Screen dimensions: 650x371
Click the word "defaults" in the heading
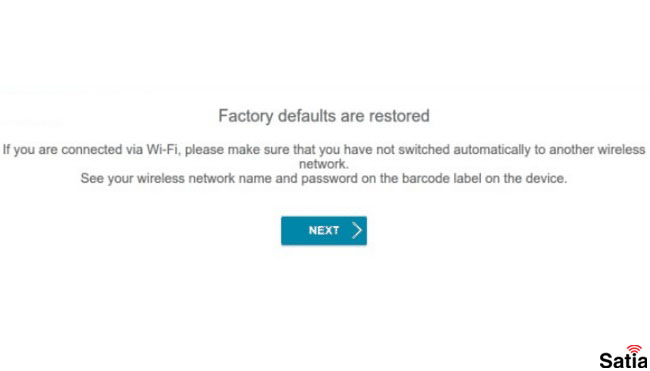pyautogui.click(x=308, y=116)
